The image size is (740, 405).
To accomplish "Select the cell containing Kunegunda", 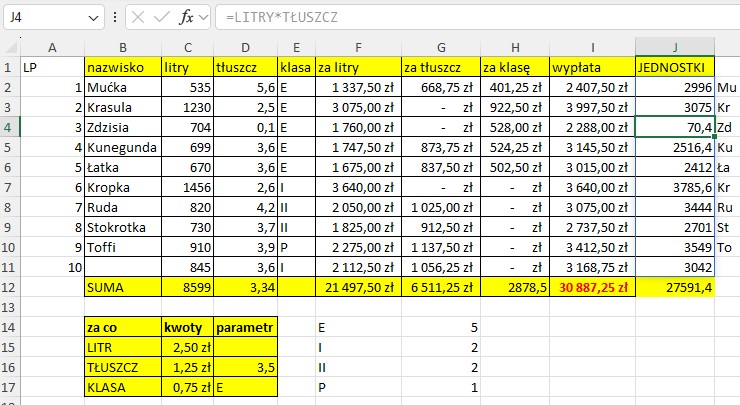I will [121, 147].
